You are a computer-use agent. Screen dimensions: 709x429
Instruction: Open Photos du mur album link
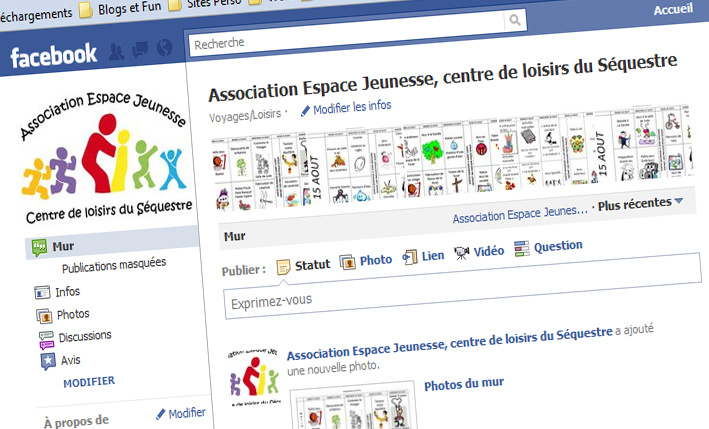point(463,385)
